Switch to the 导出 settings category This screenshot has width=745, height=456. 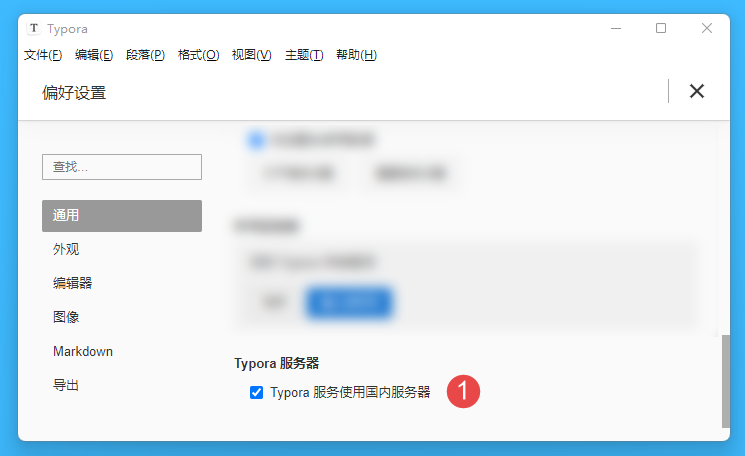66,385
